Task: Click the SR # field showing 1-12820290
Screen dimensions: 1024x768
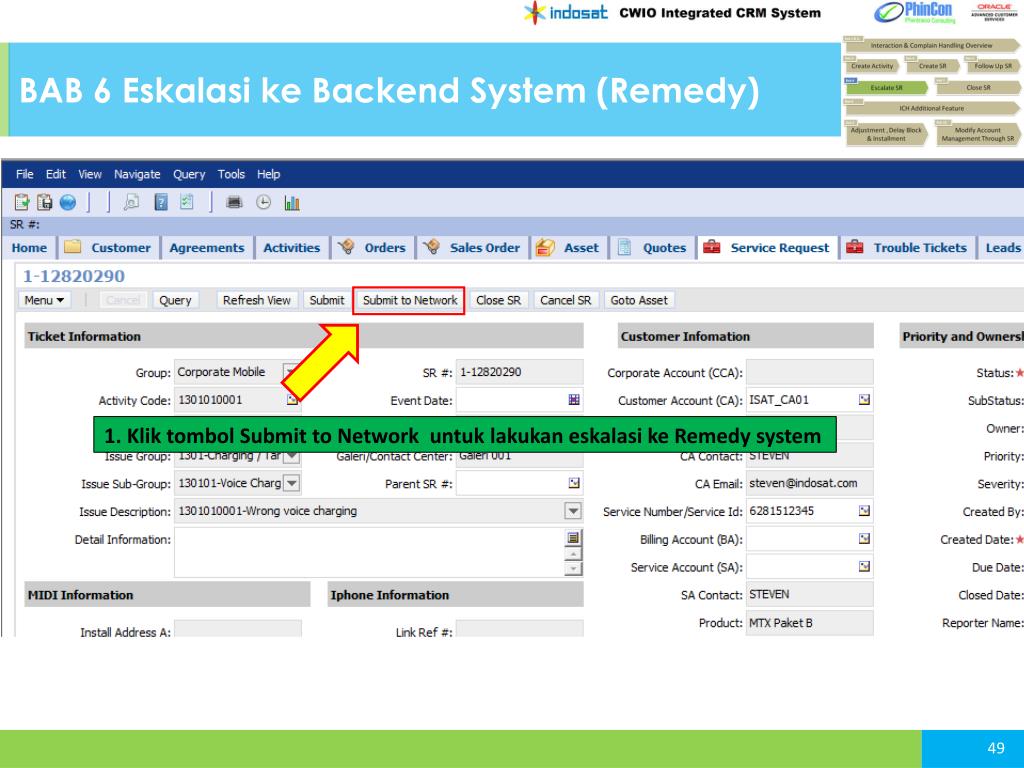Action: [x=519, y=372]
